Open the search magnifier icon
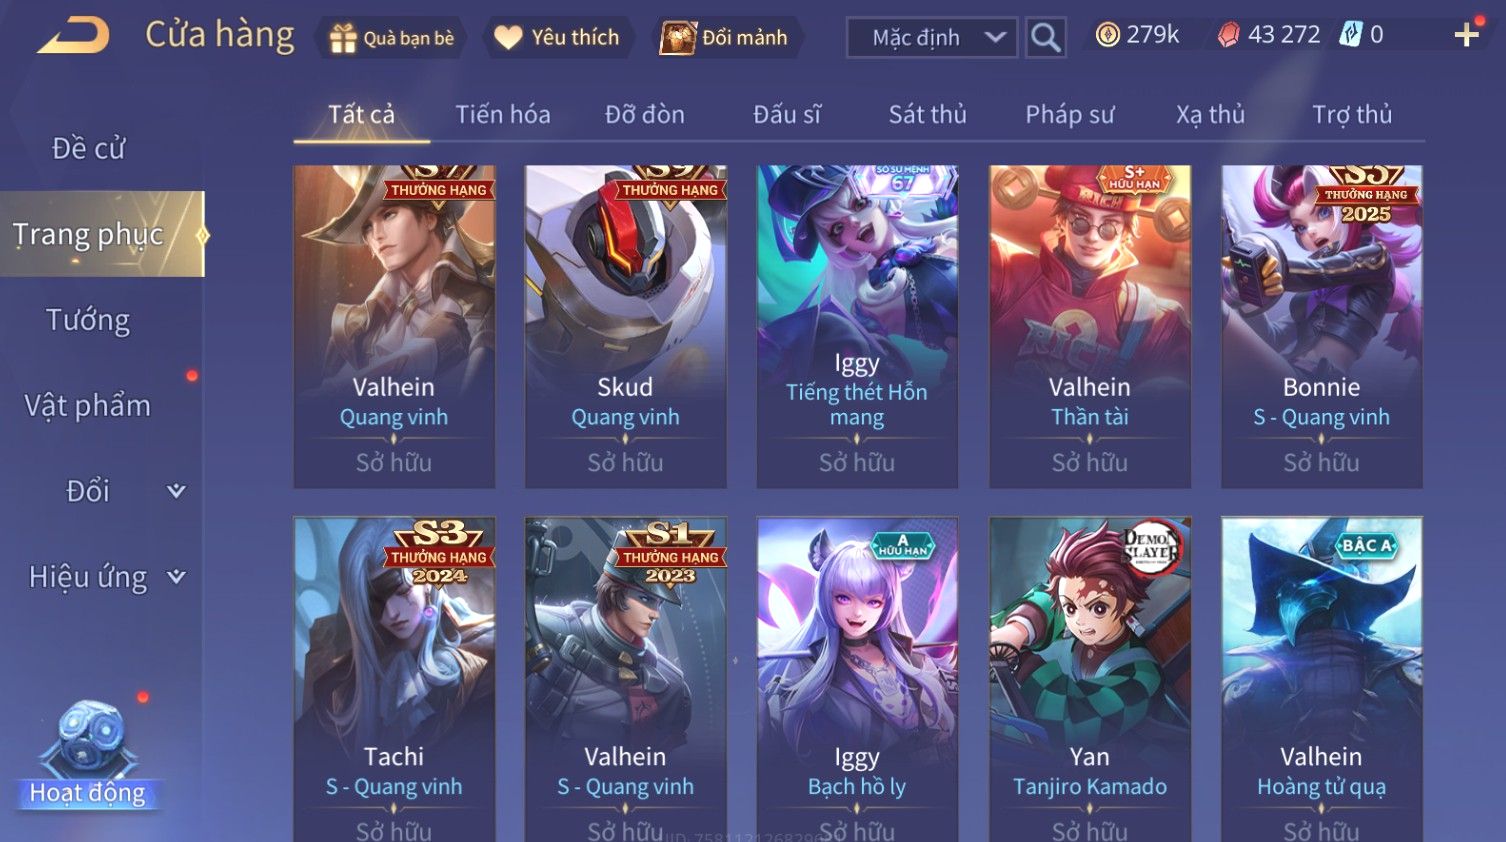 [x=1045, y=38]
